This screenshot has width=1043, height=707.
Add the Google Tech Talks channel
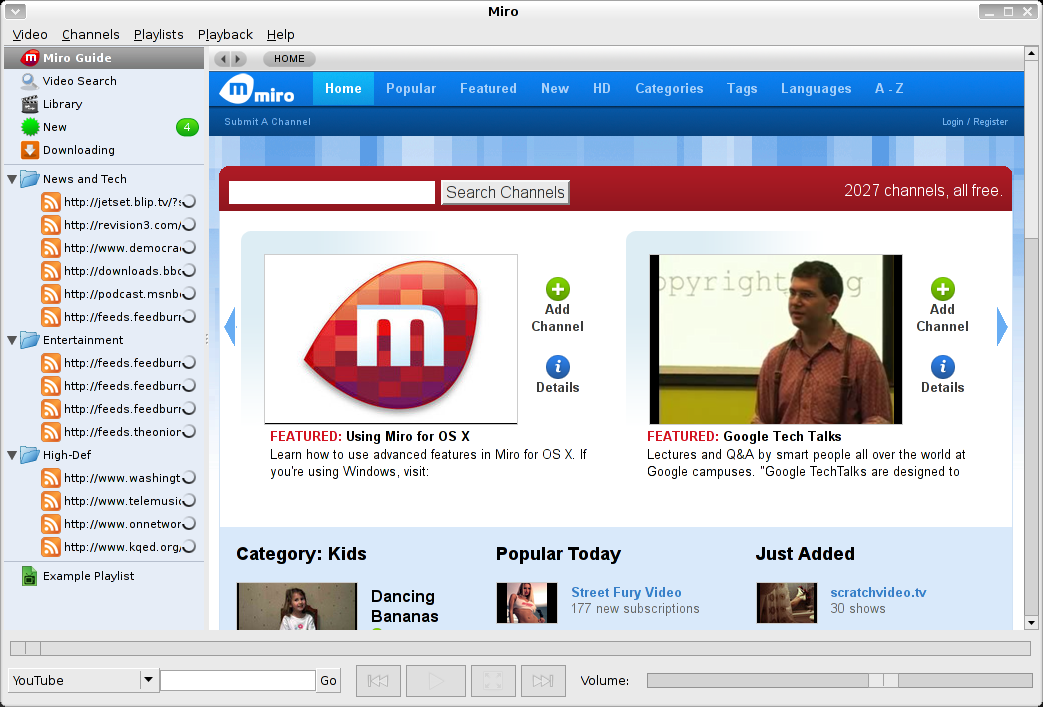pyautogui.click(x=942, y=306)
